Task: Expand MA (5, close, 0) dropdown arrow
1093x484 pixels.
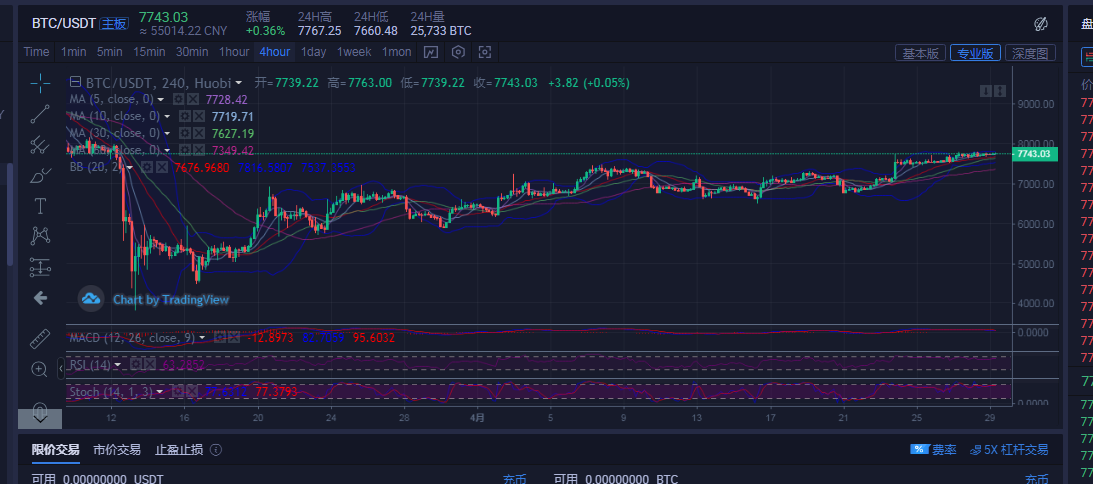Action: 161,100
